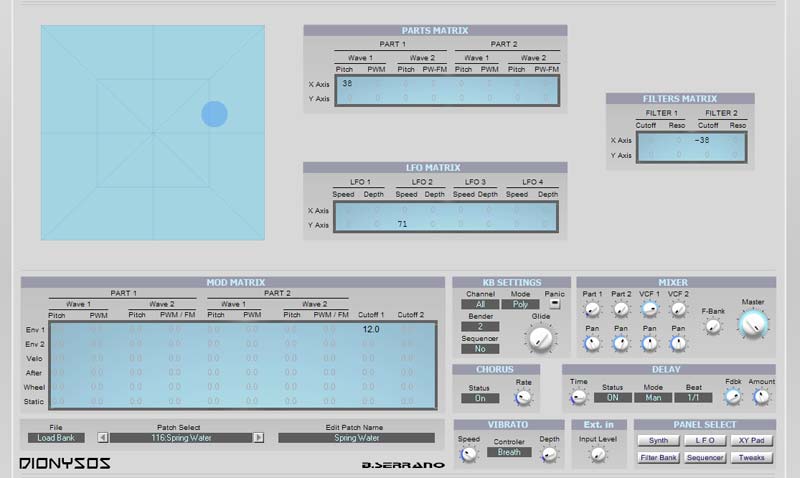Open the KB Channel All selector
The width and height of the screenshot is (800, 478).
pos(480,304)
